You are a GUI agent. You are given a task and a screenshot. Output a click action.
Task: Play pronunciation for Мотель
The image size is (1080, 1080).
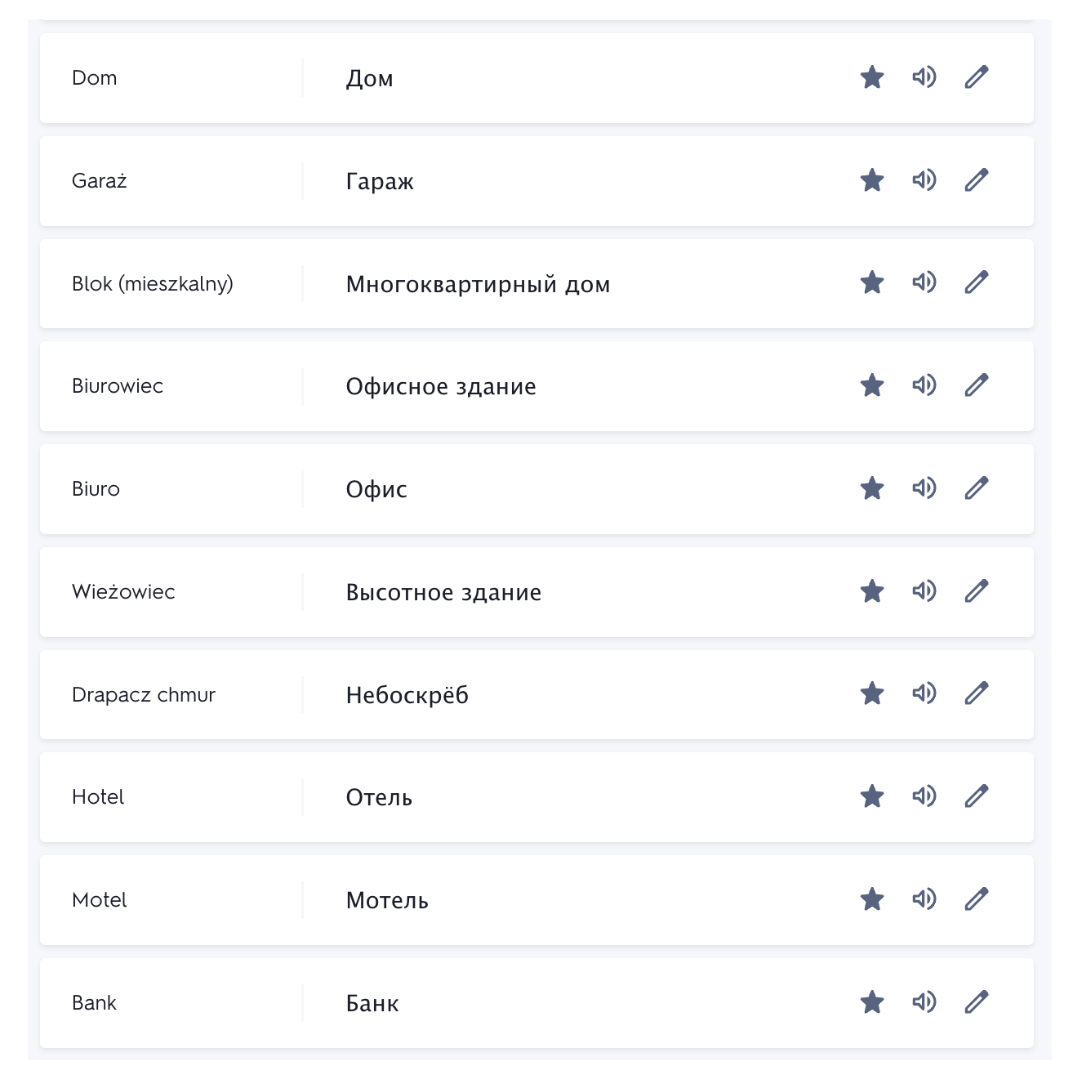(924, 899)
